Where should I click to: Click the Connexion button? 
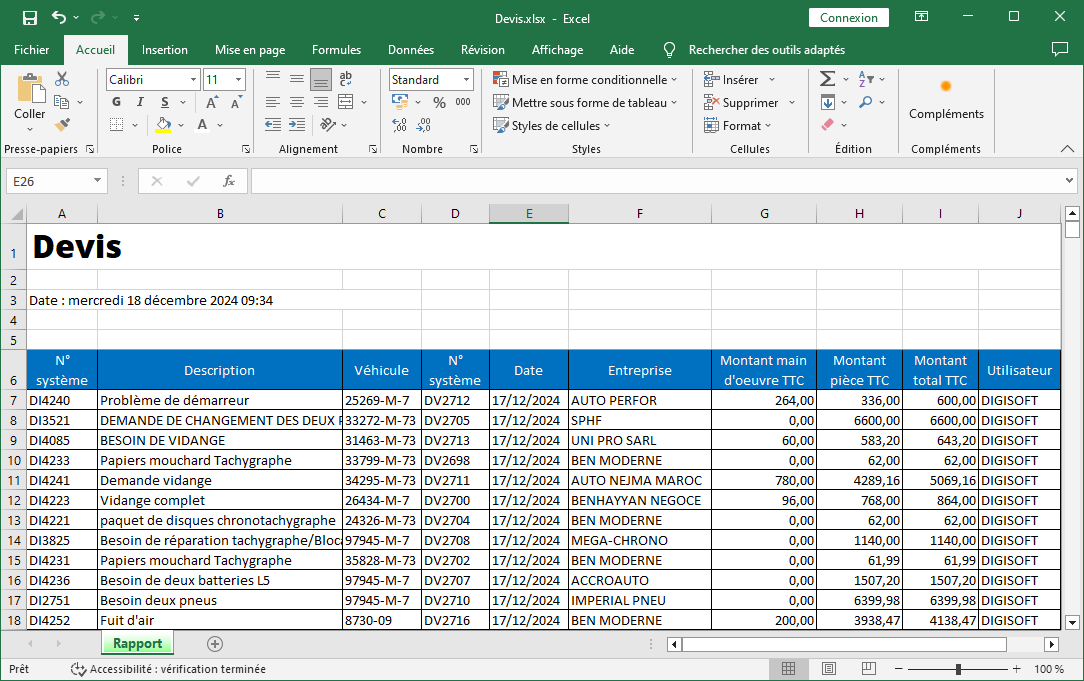[849, 18]
